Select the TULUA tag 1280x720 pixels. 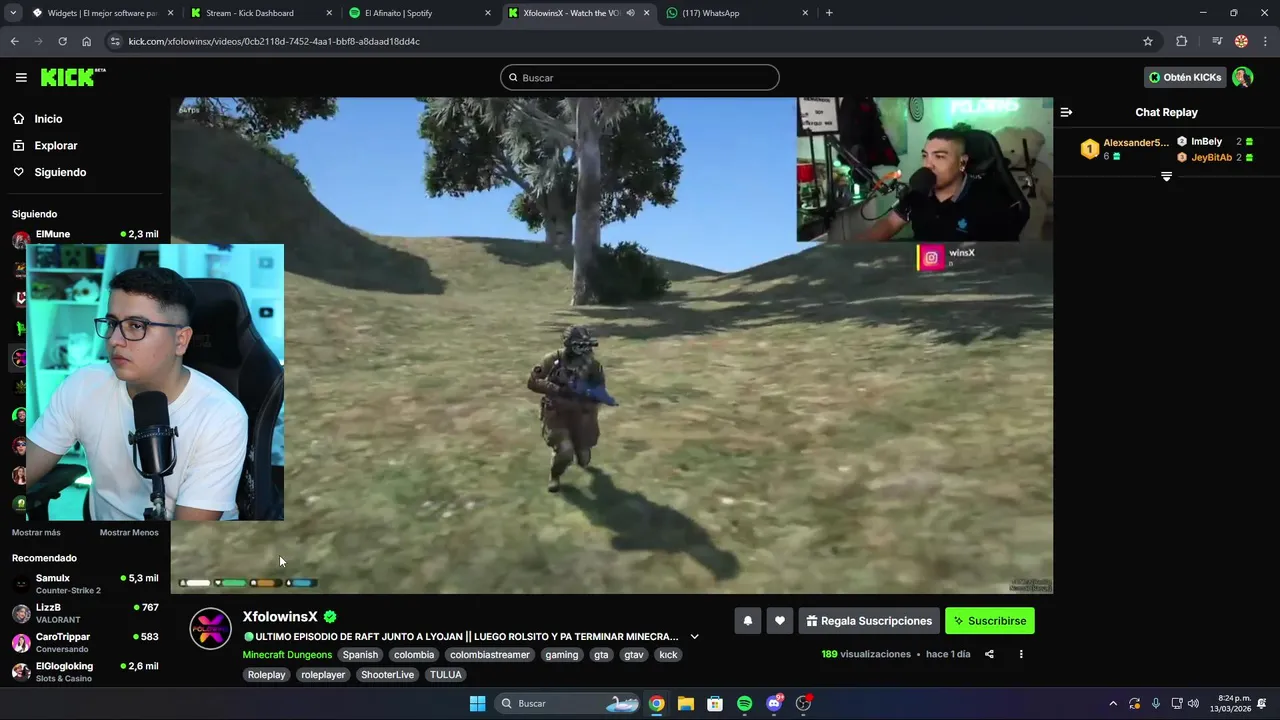coord(446,675)
